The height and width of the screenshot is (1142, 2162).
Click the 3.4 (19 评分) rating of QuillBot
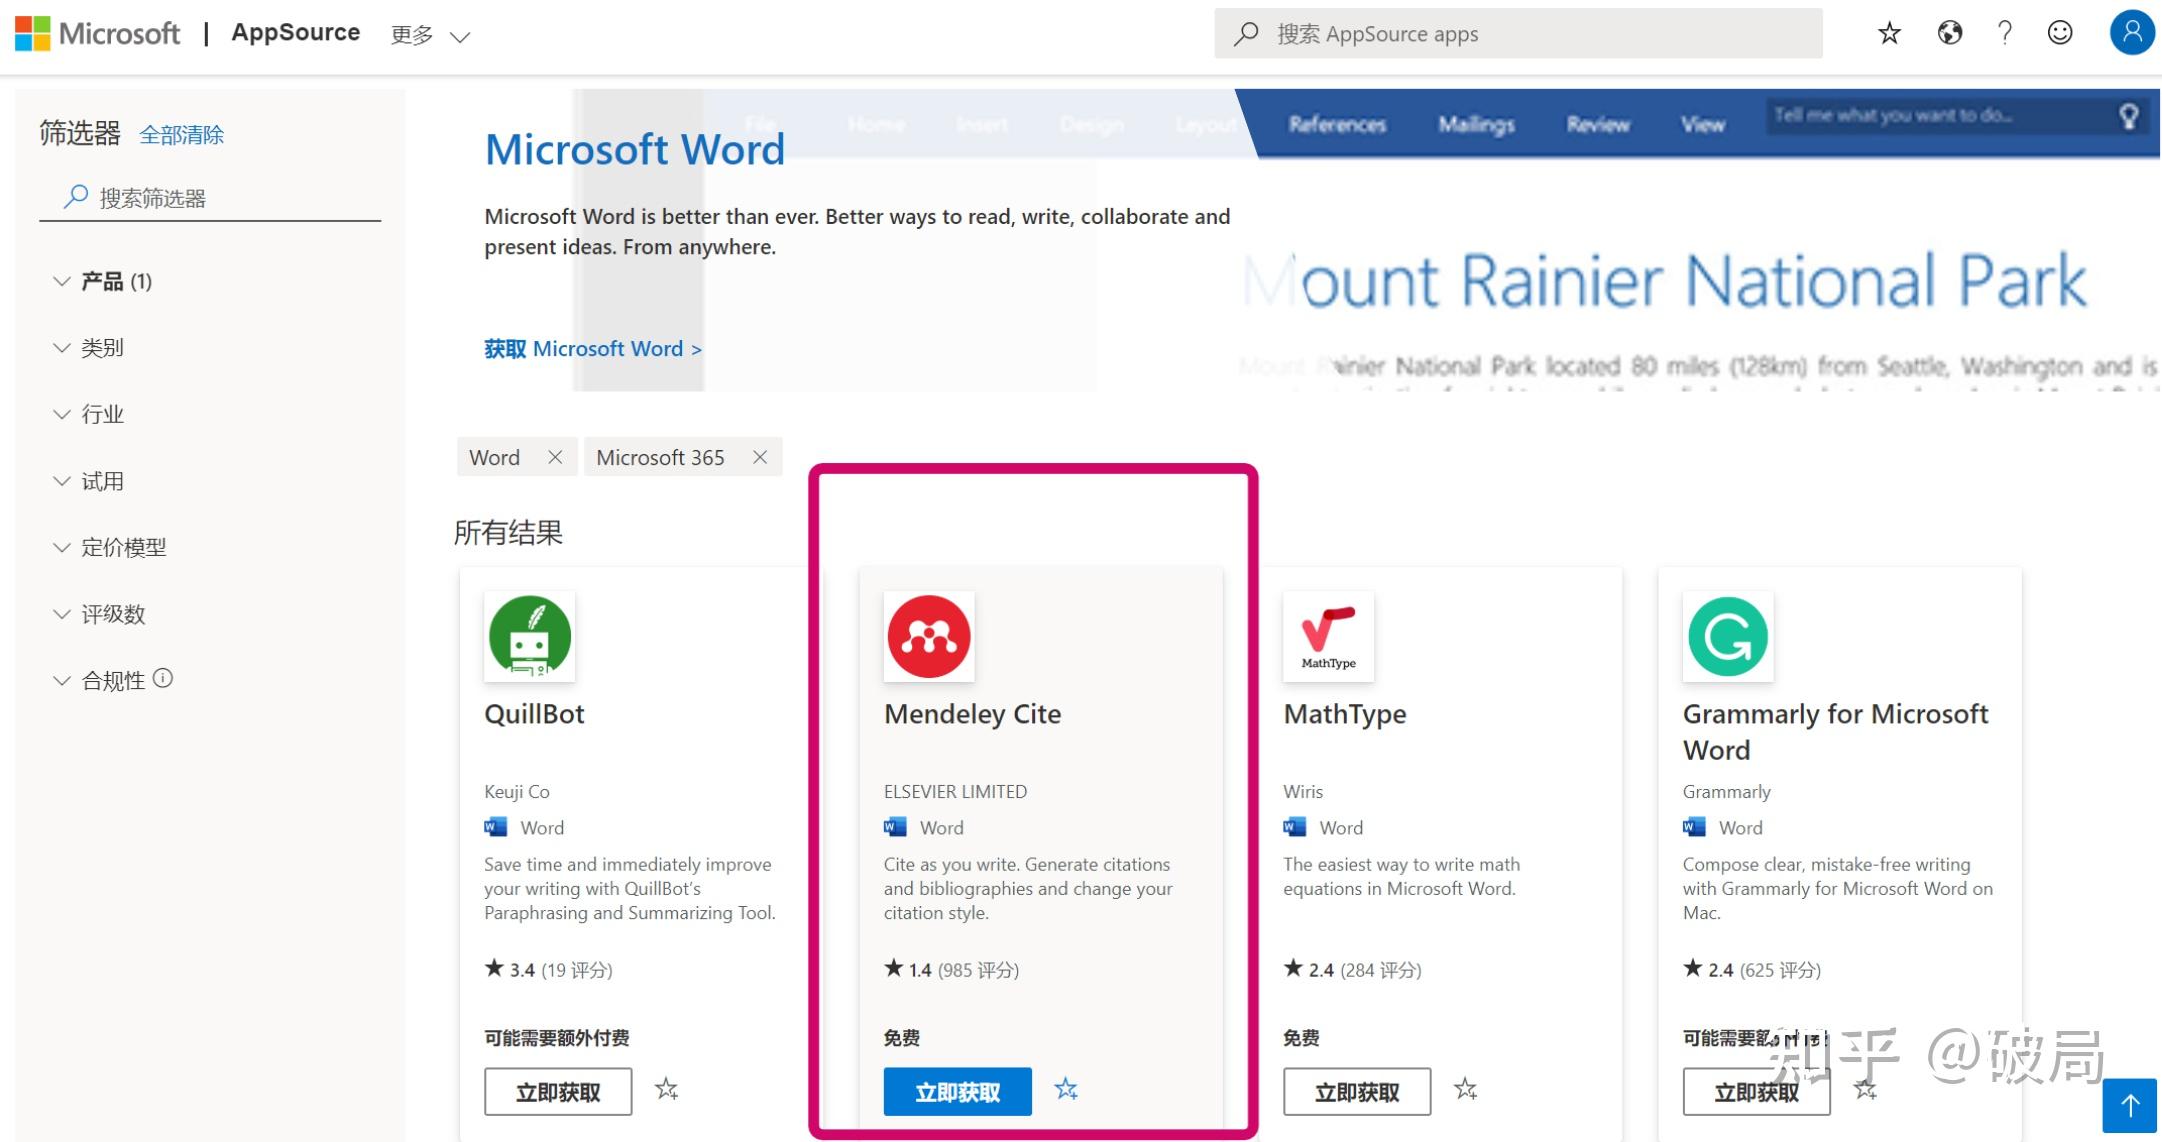[x=548, y=969]
